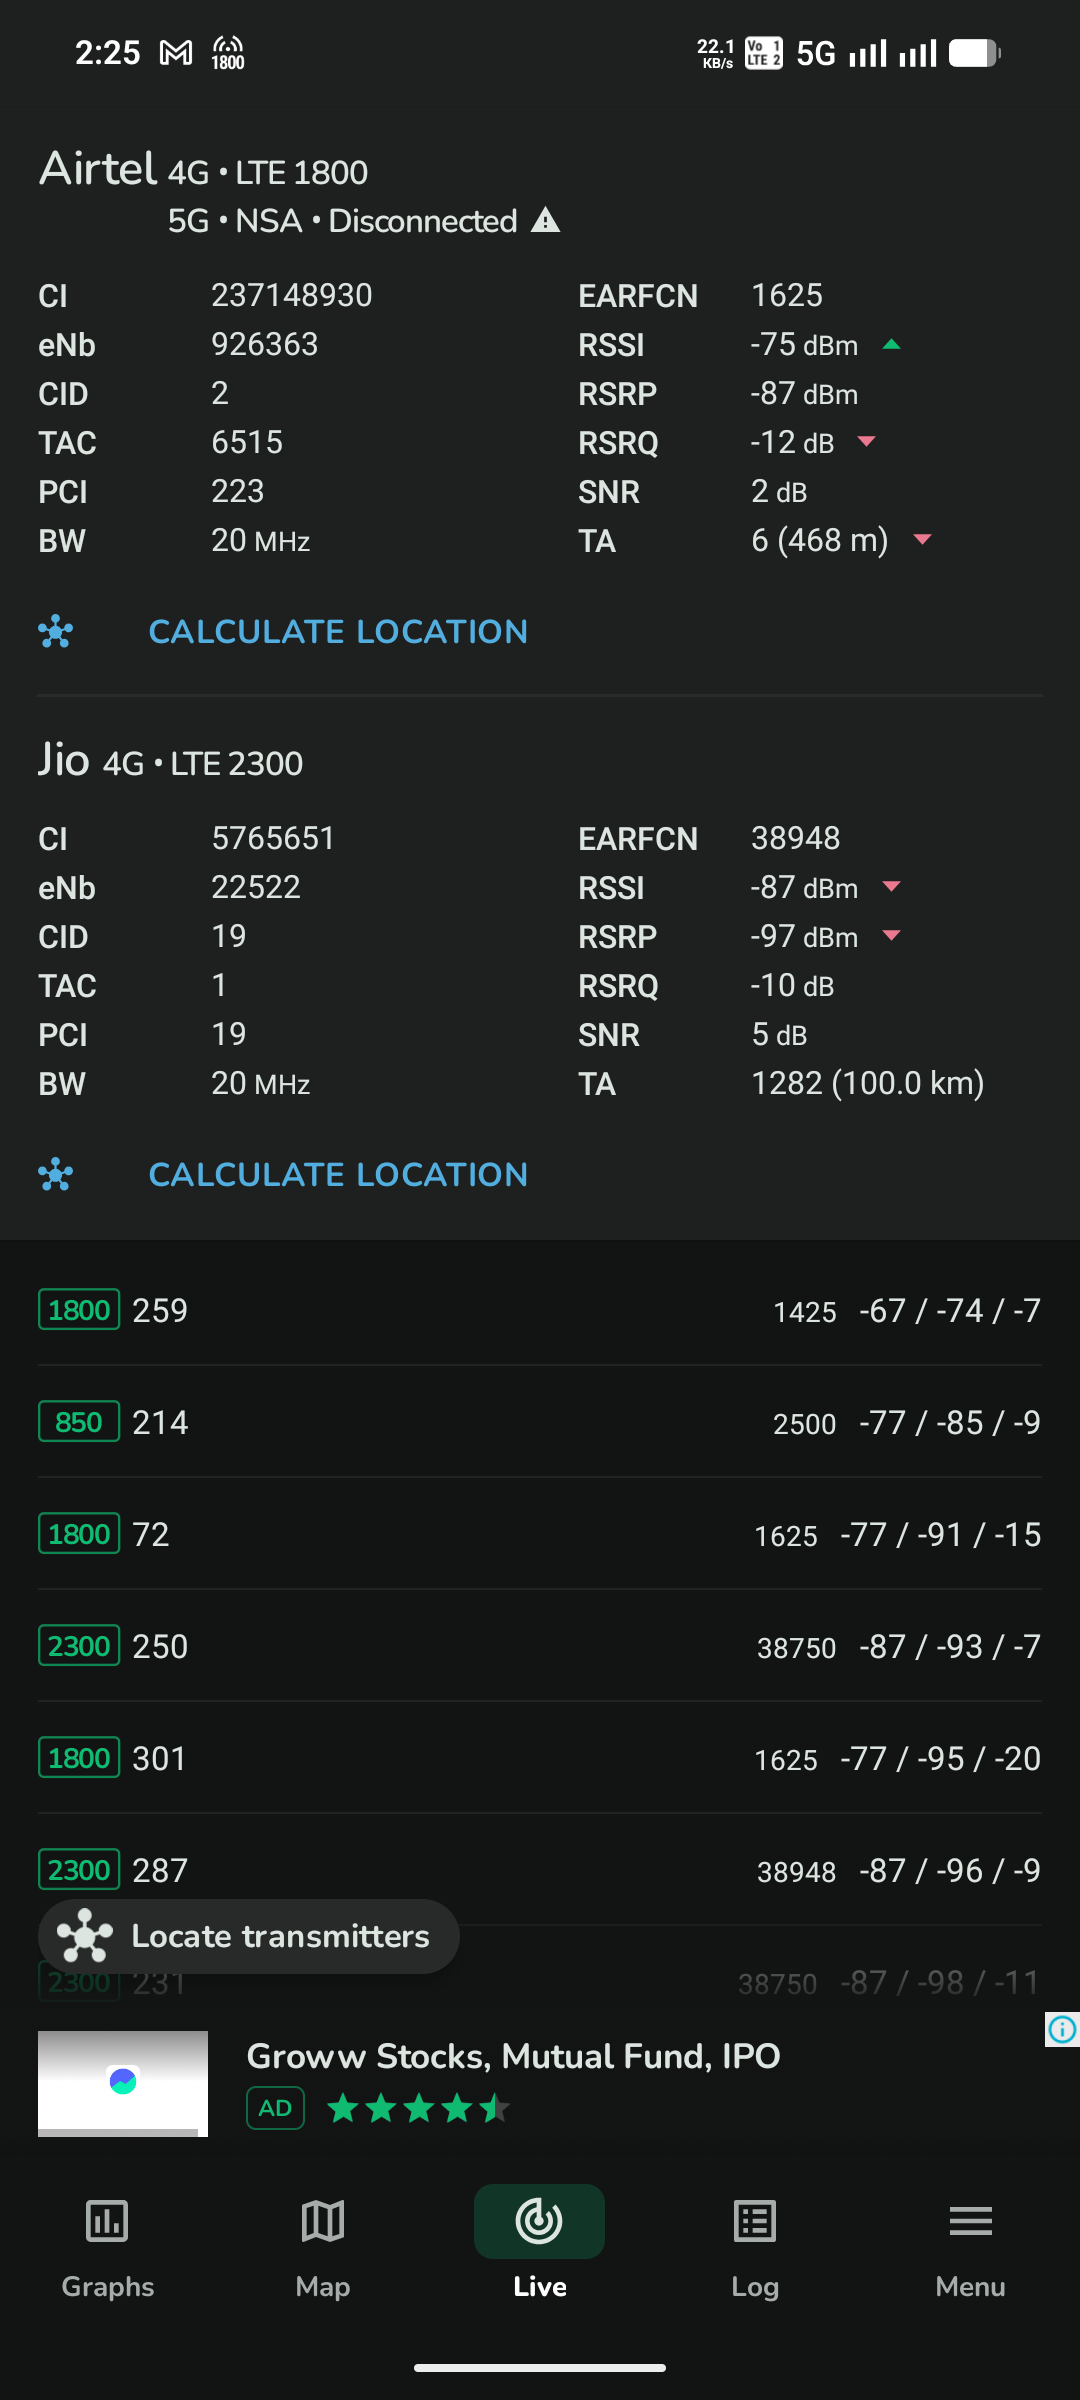
Task: Tap the Groww ad thumbnail image
Action: pos(123,2083)
